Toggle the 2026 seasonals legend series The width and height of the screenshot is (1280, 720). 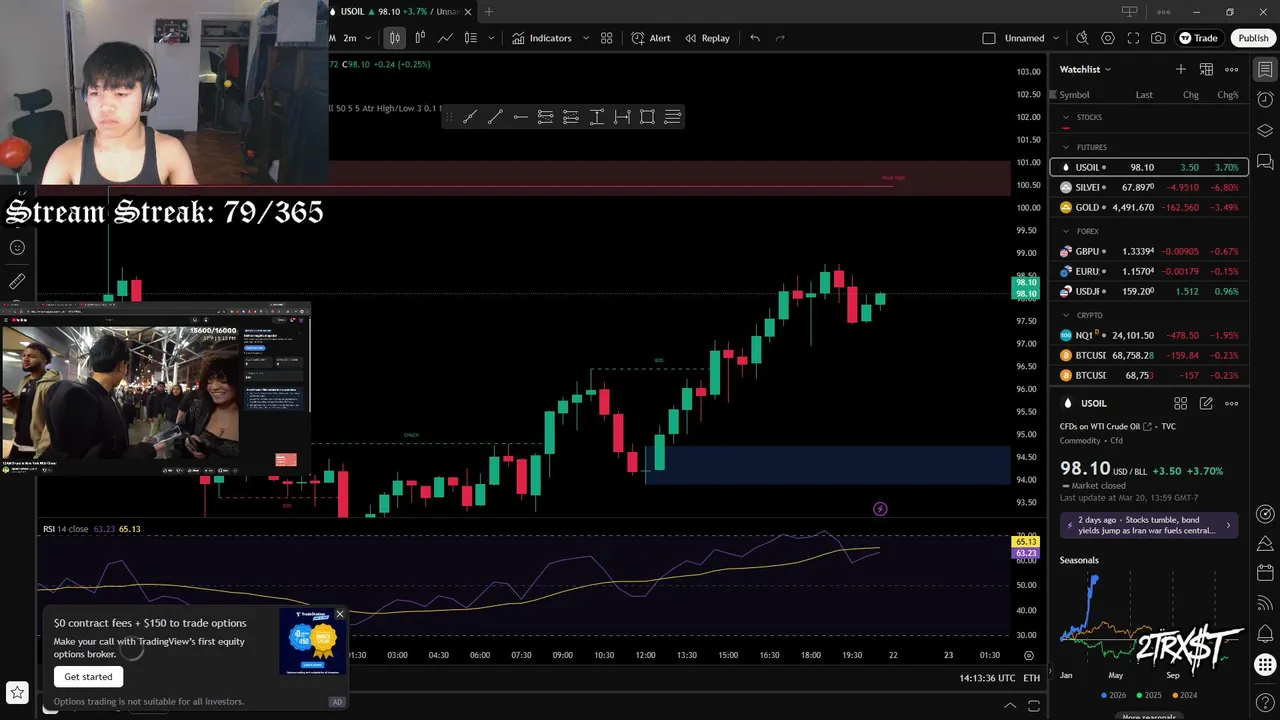coord(1114,695)
